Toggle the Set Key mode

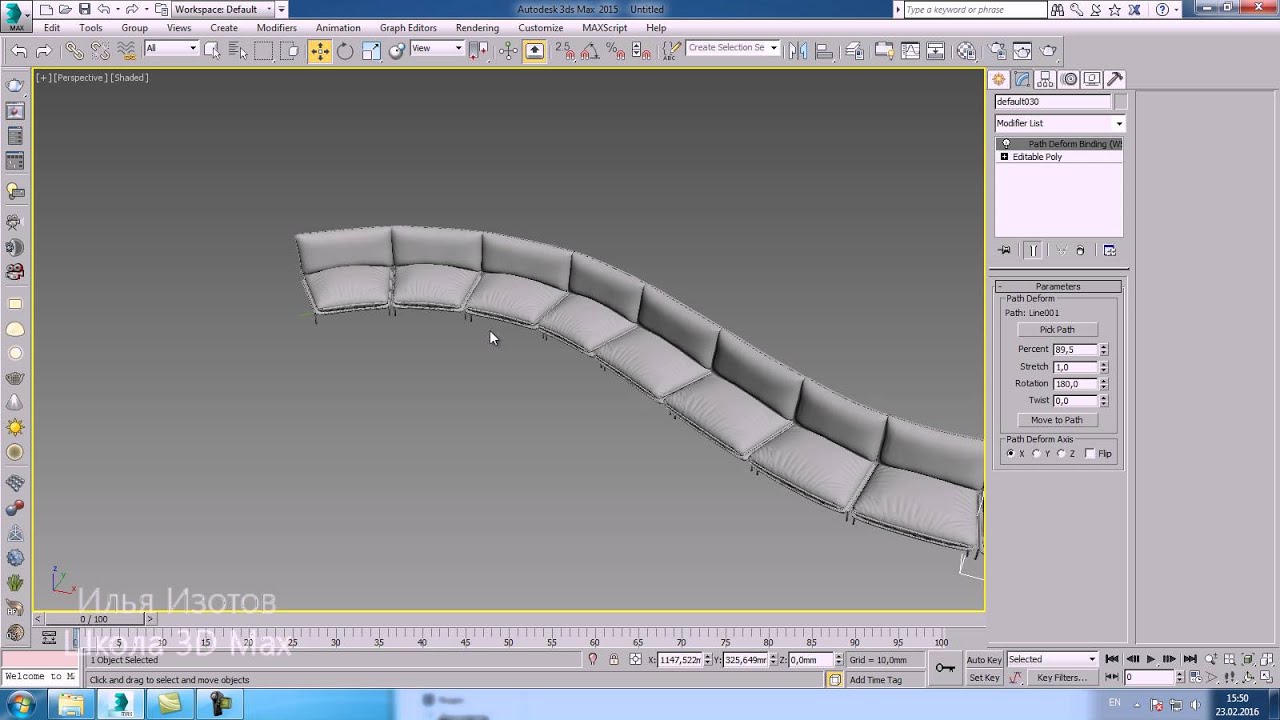984,677
